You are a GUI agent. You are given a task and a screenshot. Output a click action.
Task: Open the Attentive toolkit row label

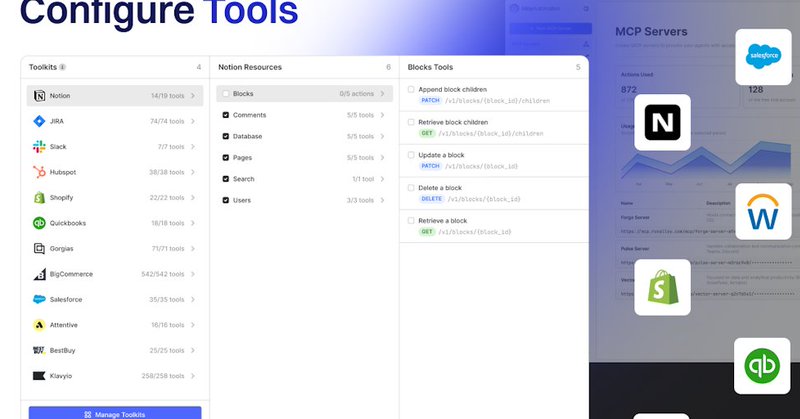[64, 325]
